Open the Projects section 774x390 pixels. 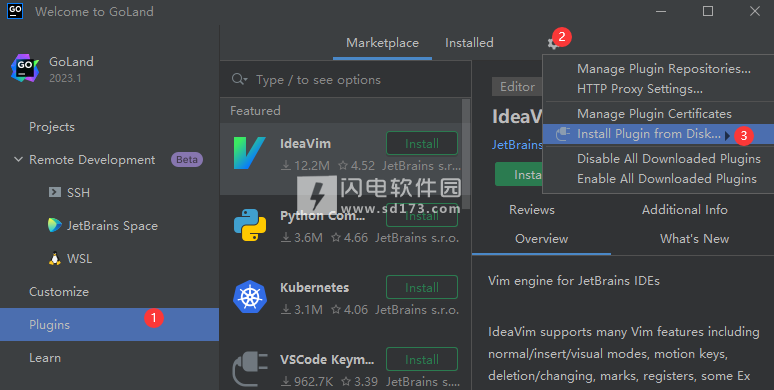(52, 127)
